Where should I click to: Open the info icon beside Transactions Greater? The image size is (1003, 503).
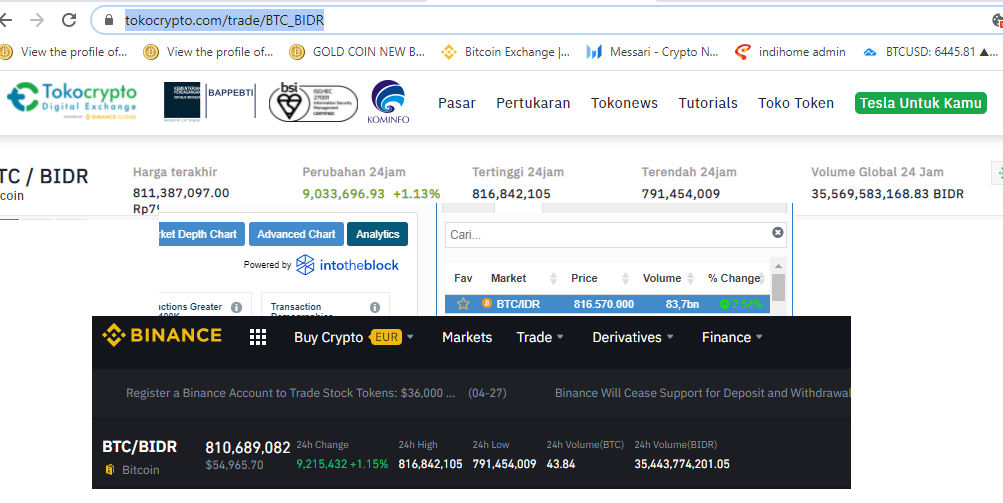(x=236, y=307)
